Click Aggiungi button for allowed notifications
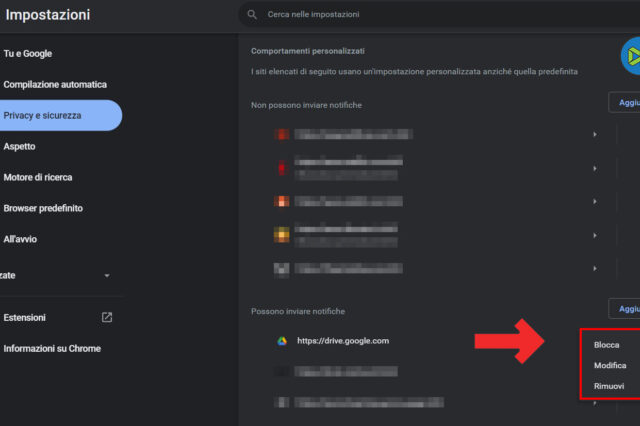640x426 pixels. 624,309
